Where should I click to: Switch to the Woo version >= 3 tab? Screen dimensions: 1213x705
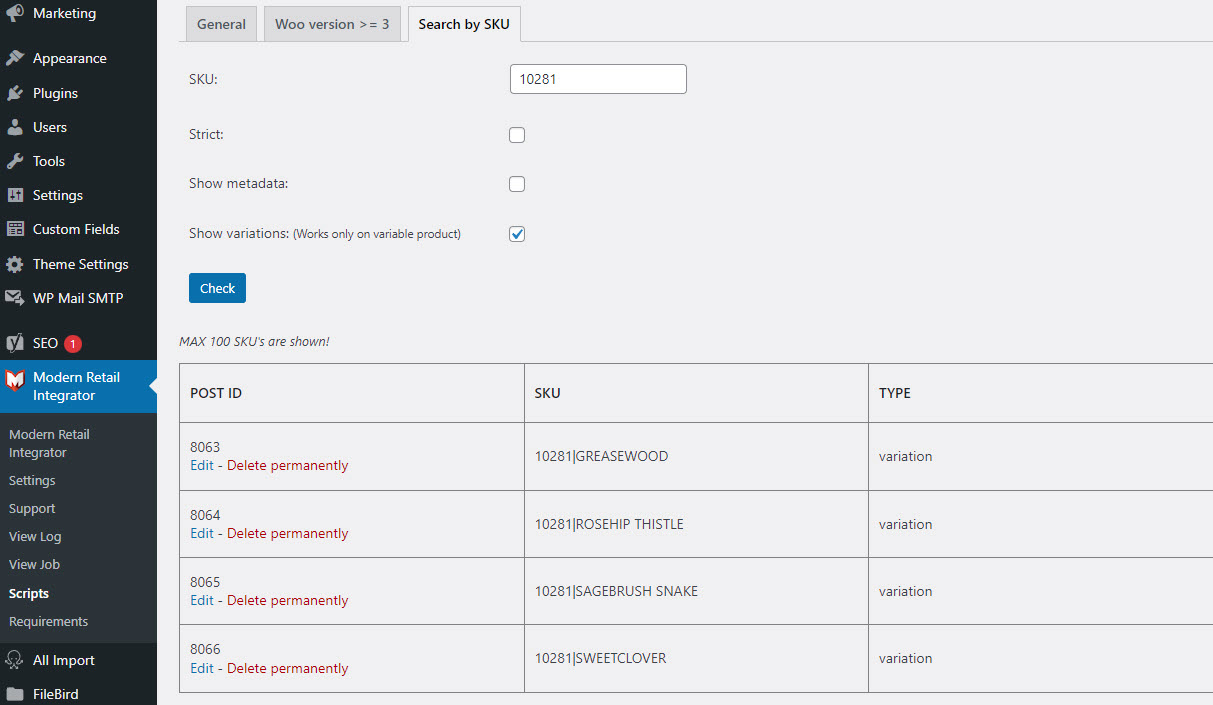tap(332, 24)
